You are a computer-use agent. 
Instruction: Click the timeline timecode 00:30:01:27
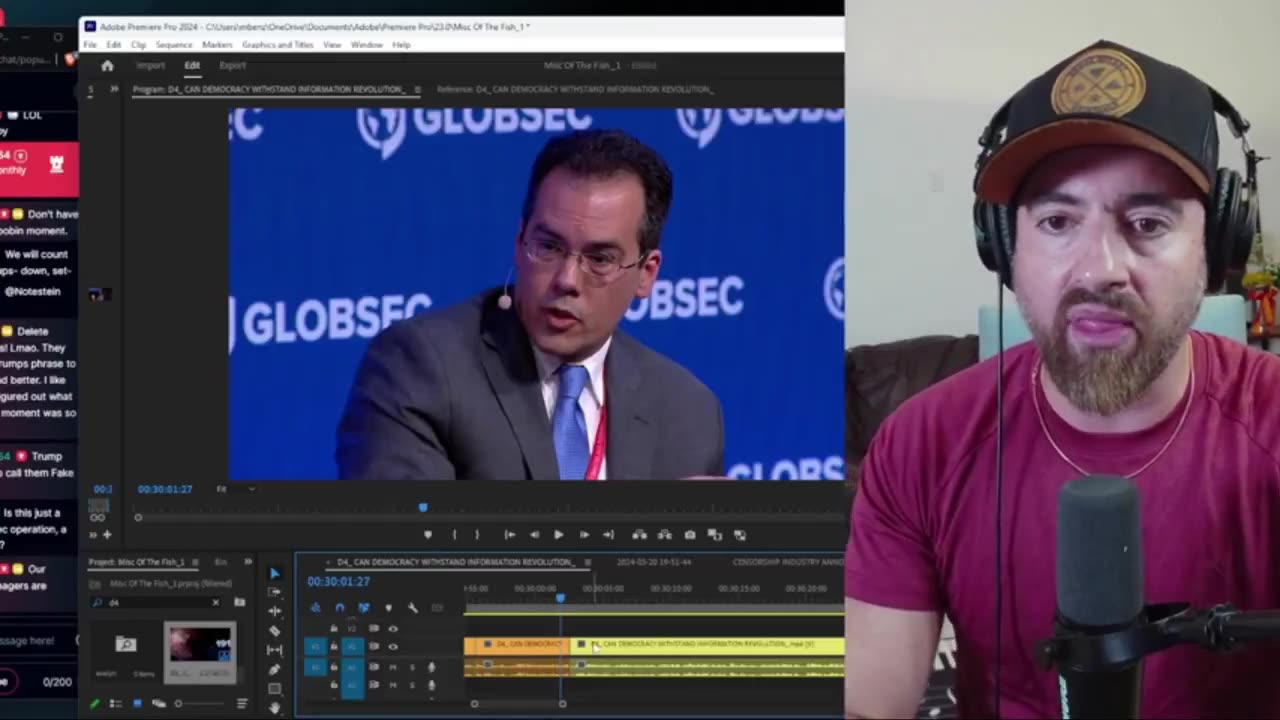(x=339, y=581)
